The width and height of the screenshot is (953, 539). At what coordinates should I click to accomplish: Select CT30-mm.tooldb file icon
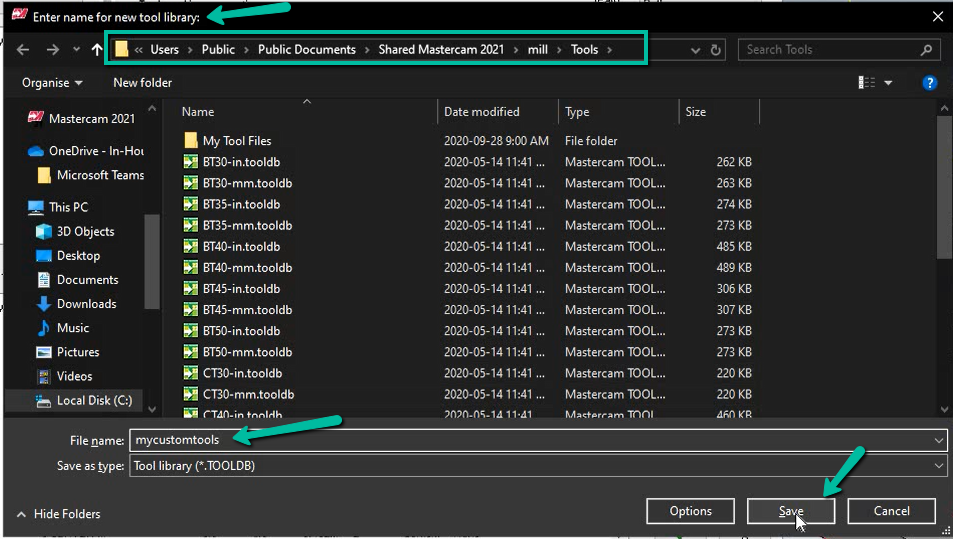pyautogui.click(x=191, y=394)
